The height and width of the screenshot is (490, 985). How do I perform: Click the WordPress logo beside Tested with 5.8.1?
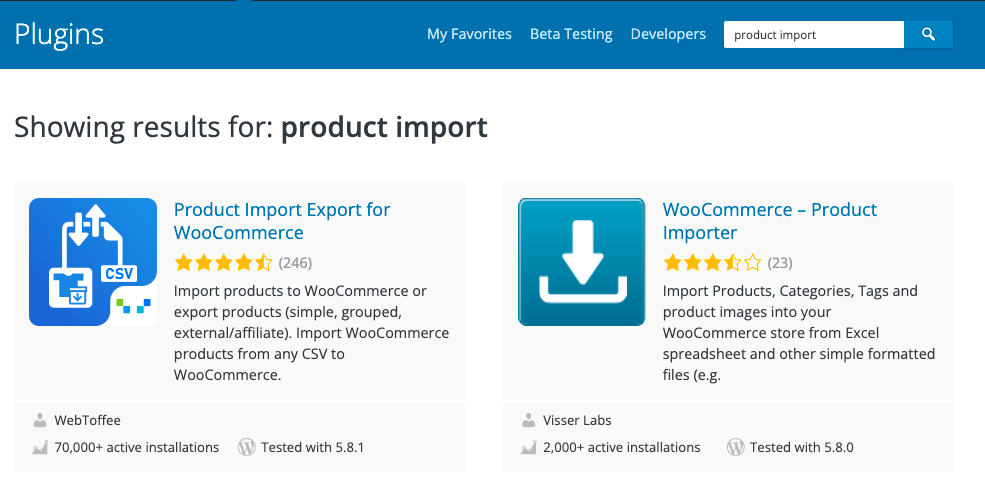click(247, 447)
